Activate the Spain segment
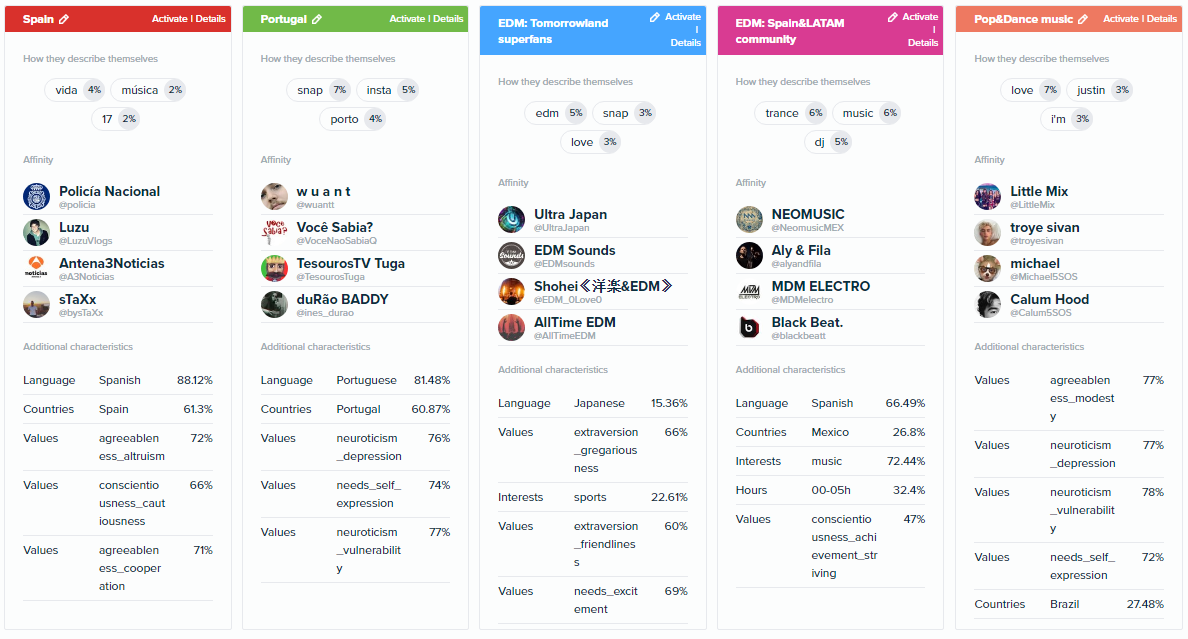This screenshot has height=639, width=1188. (x=170, y=19)
